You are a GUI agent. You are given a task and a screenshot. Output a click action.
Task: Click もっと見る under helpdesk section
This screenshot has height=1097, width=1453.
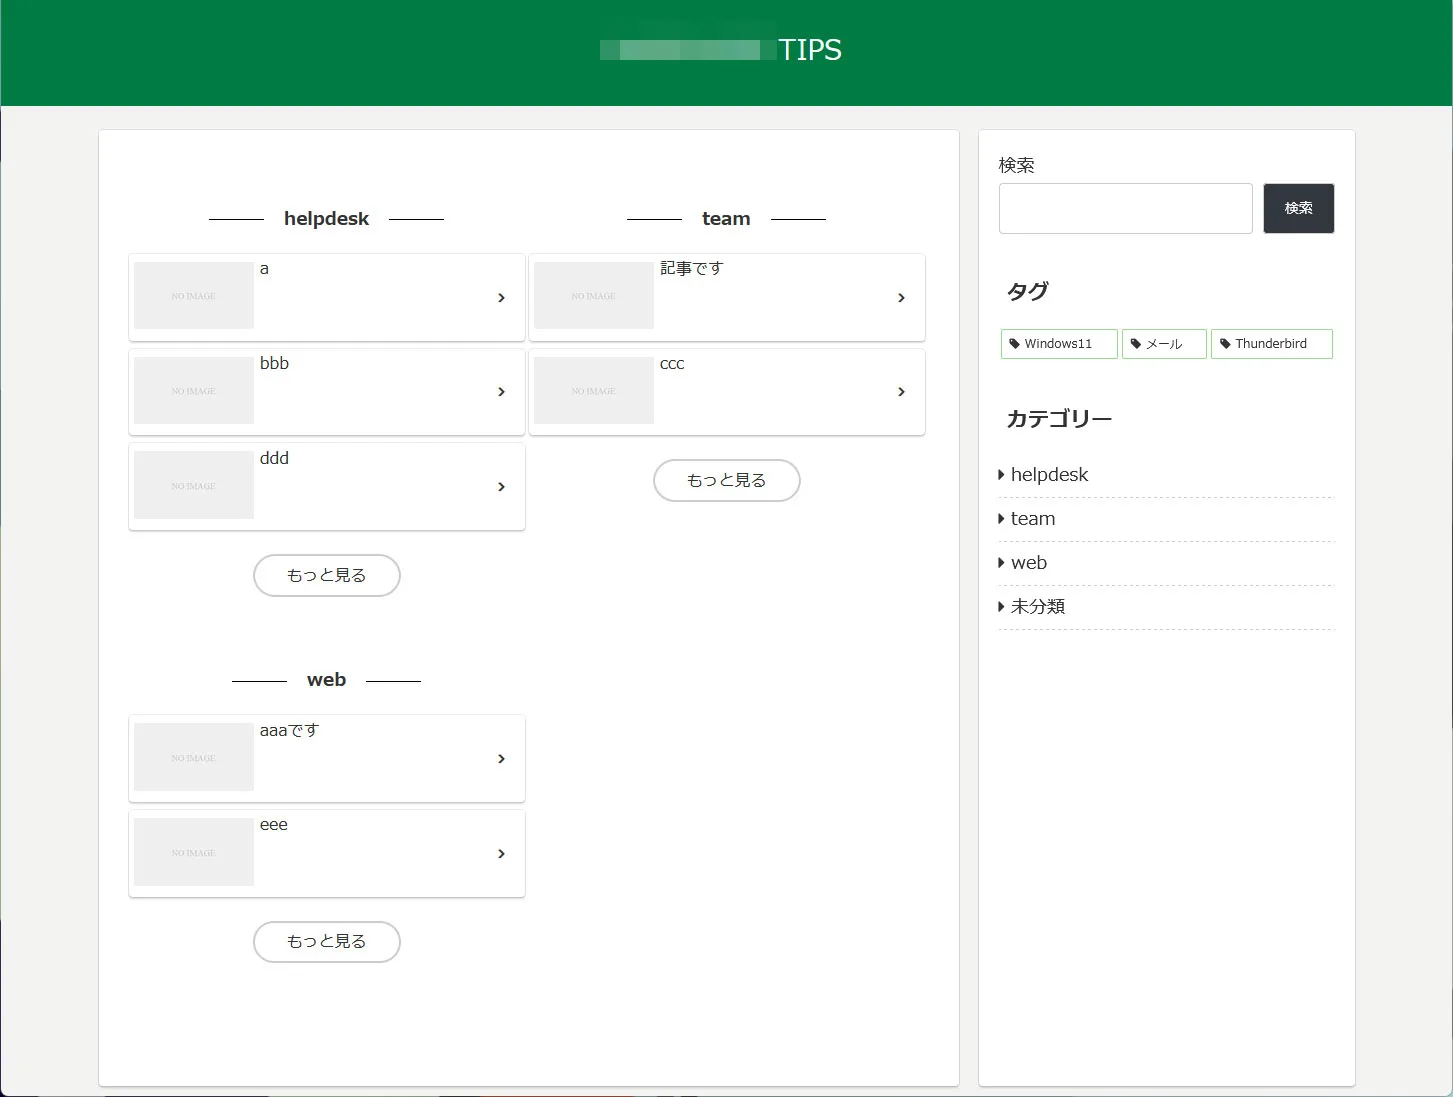327,576
